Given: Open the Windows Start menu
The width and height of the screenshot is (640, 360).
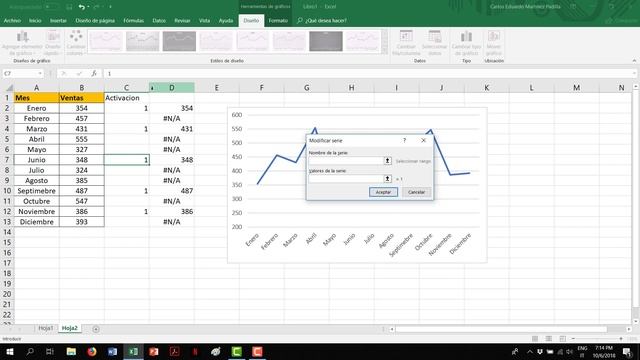Looking at the screenshot, I should coord(9,351).
